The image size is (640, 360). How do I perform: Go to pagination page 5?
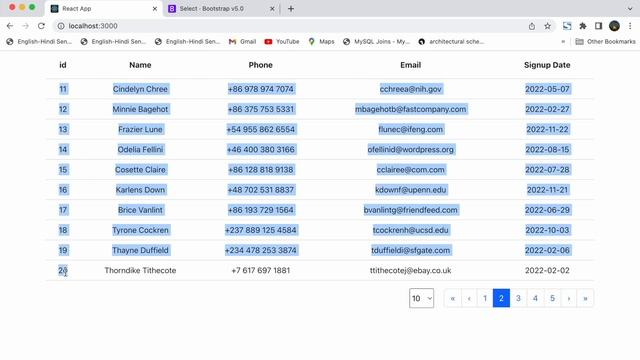552,298
